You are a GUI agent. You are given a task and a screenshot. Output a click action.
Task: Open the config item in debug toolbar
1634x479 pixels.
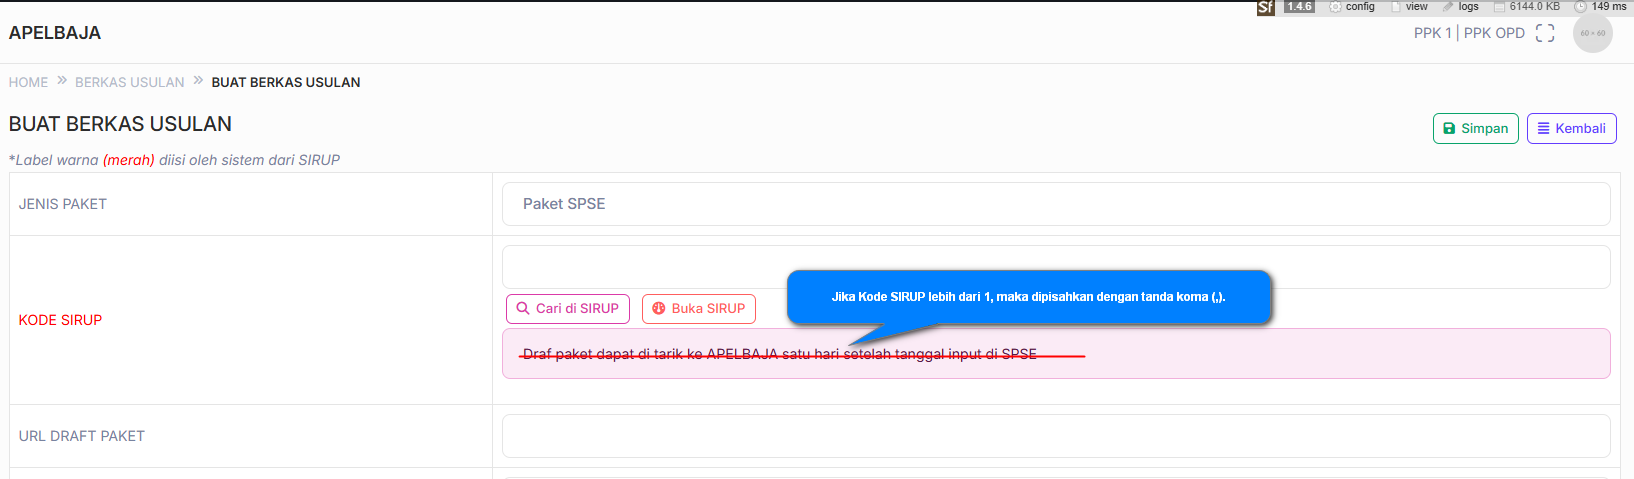click(x=1352, y=6)
